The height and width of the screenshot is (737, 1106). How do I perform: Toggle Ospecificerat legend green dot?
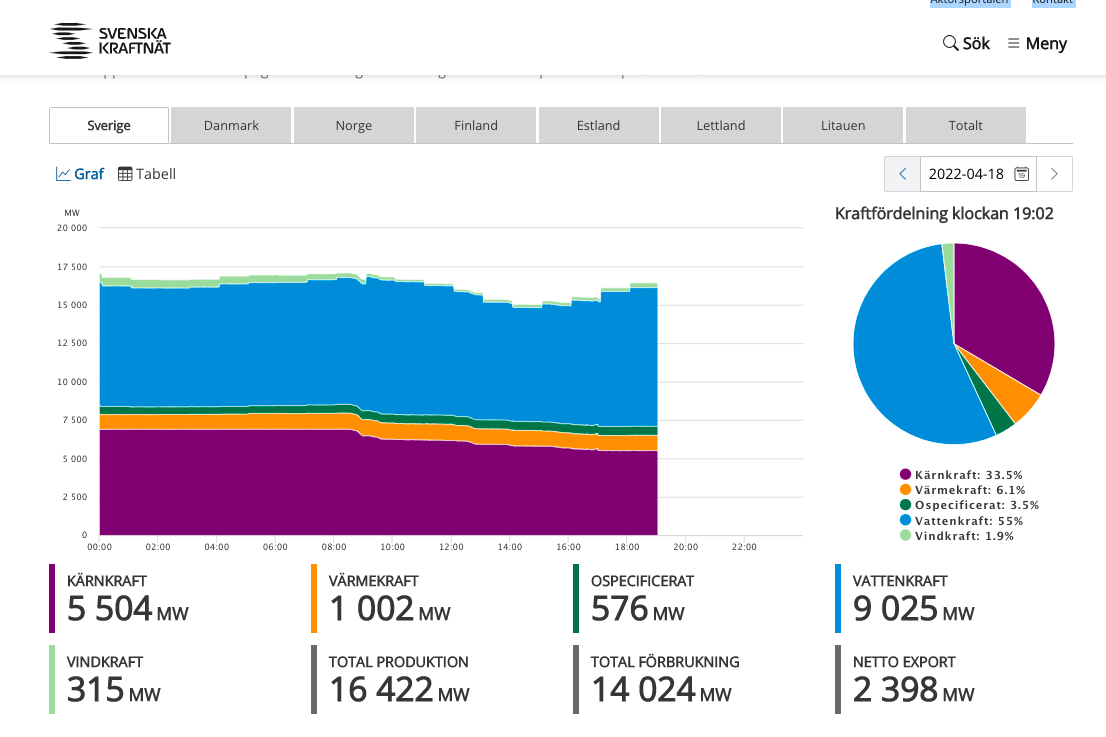[906, 505]
